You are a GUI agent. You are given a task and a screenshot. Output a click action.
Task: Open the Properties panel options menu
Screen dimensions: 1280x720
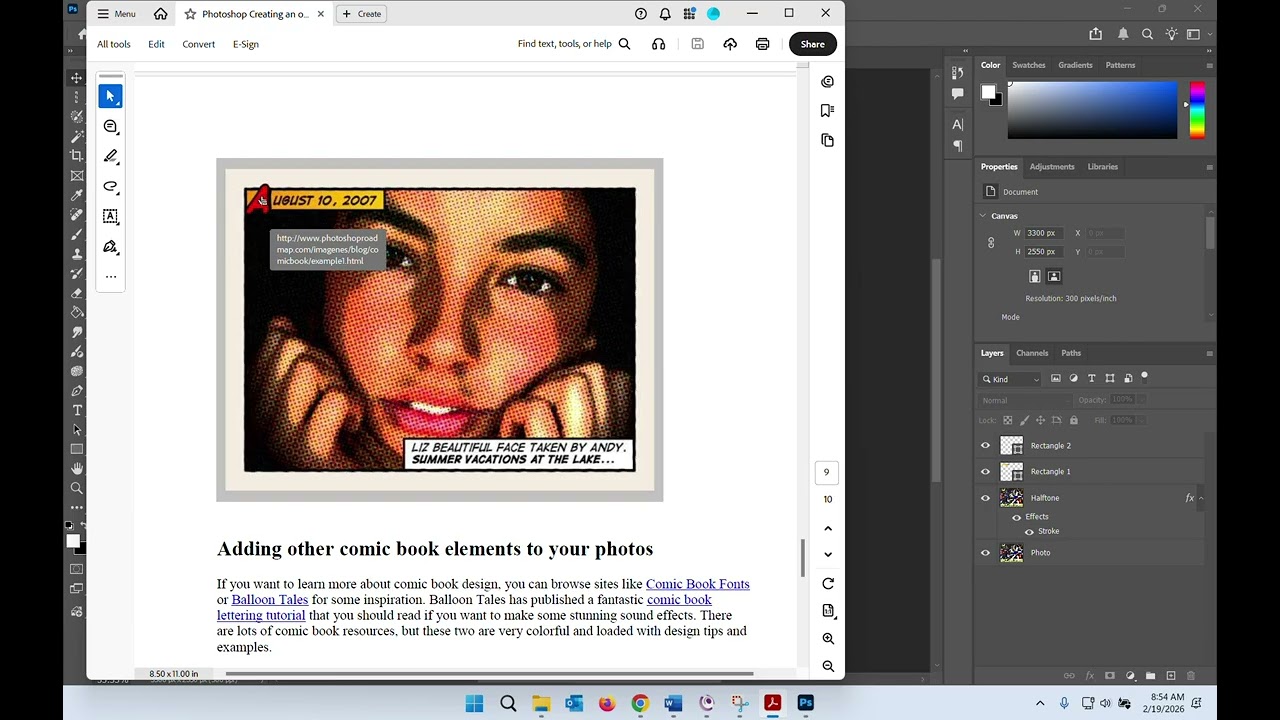point(1209,167)
